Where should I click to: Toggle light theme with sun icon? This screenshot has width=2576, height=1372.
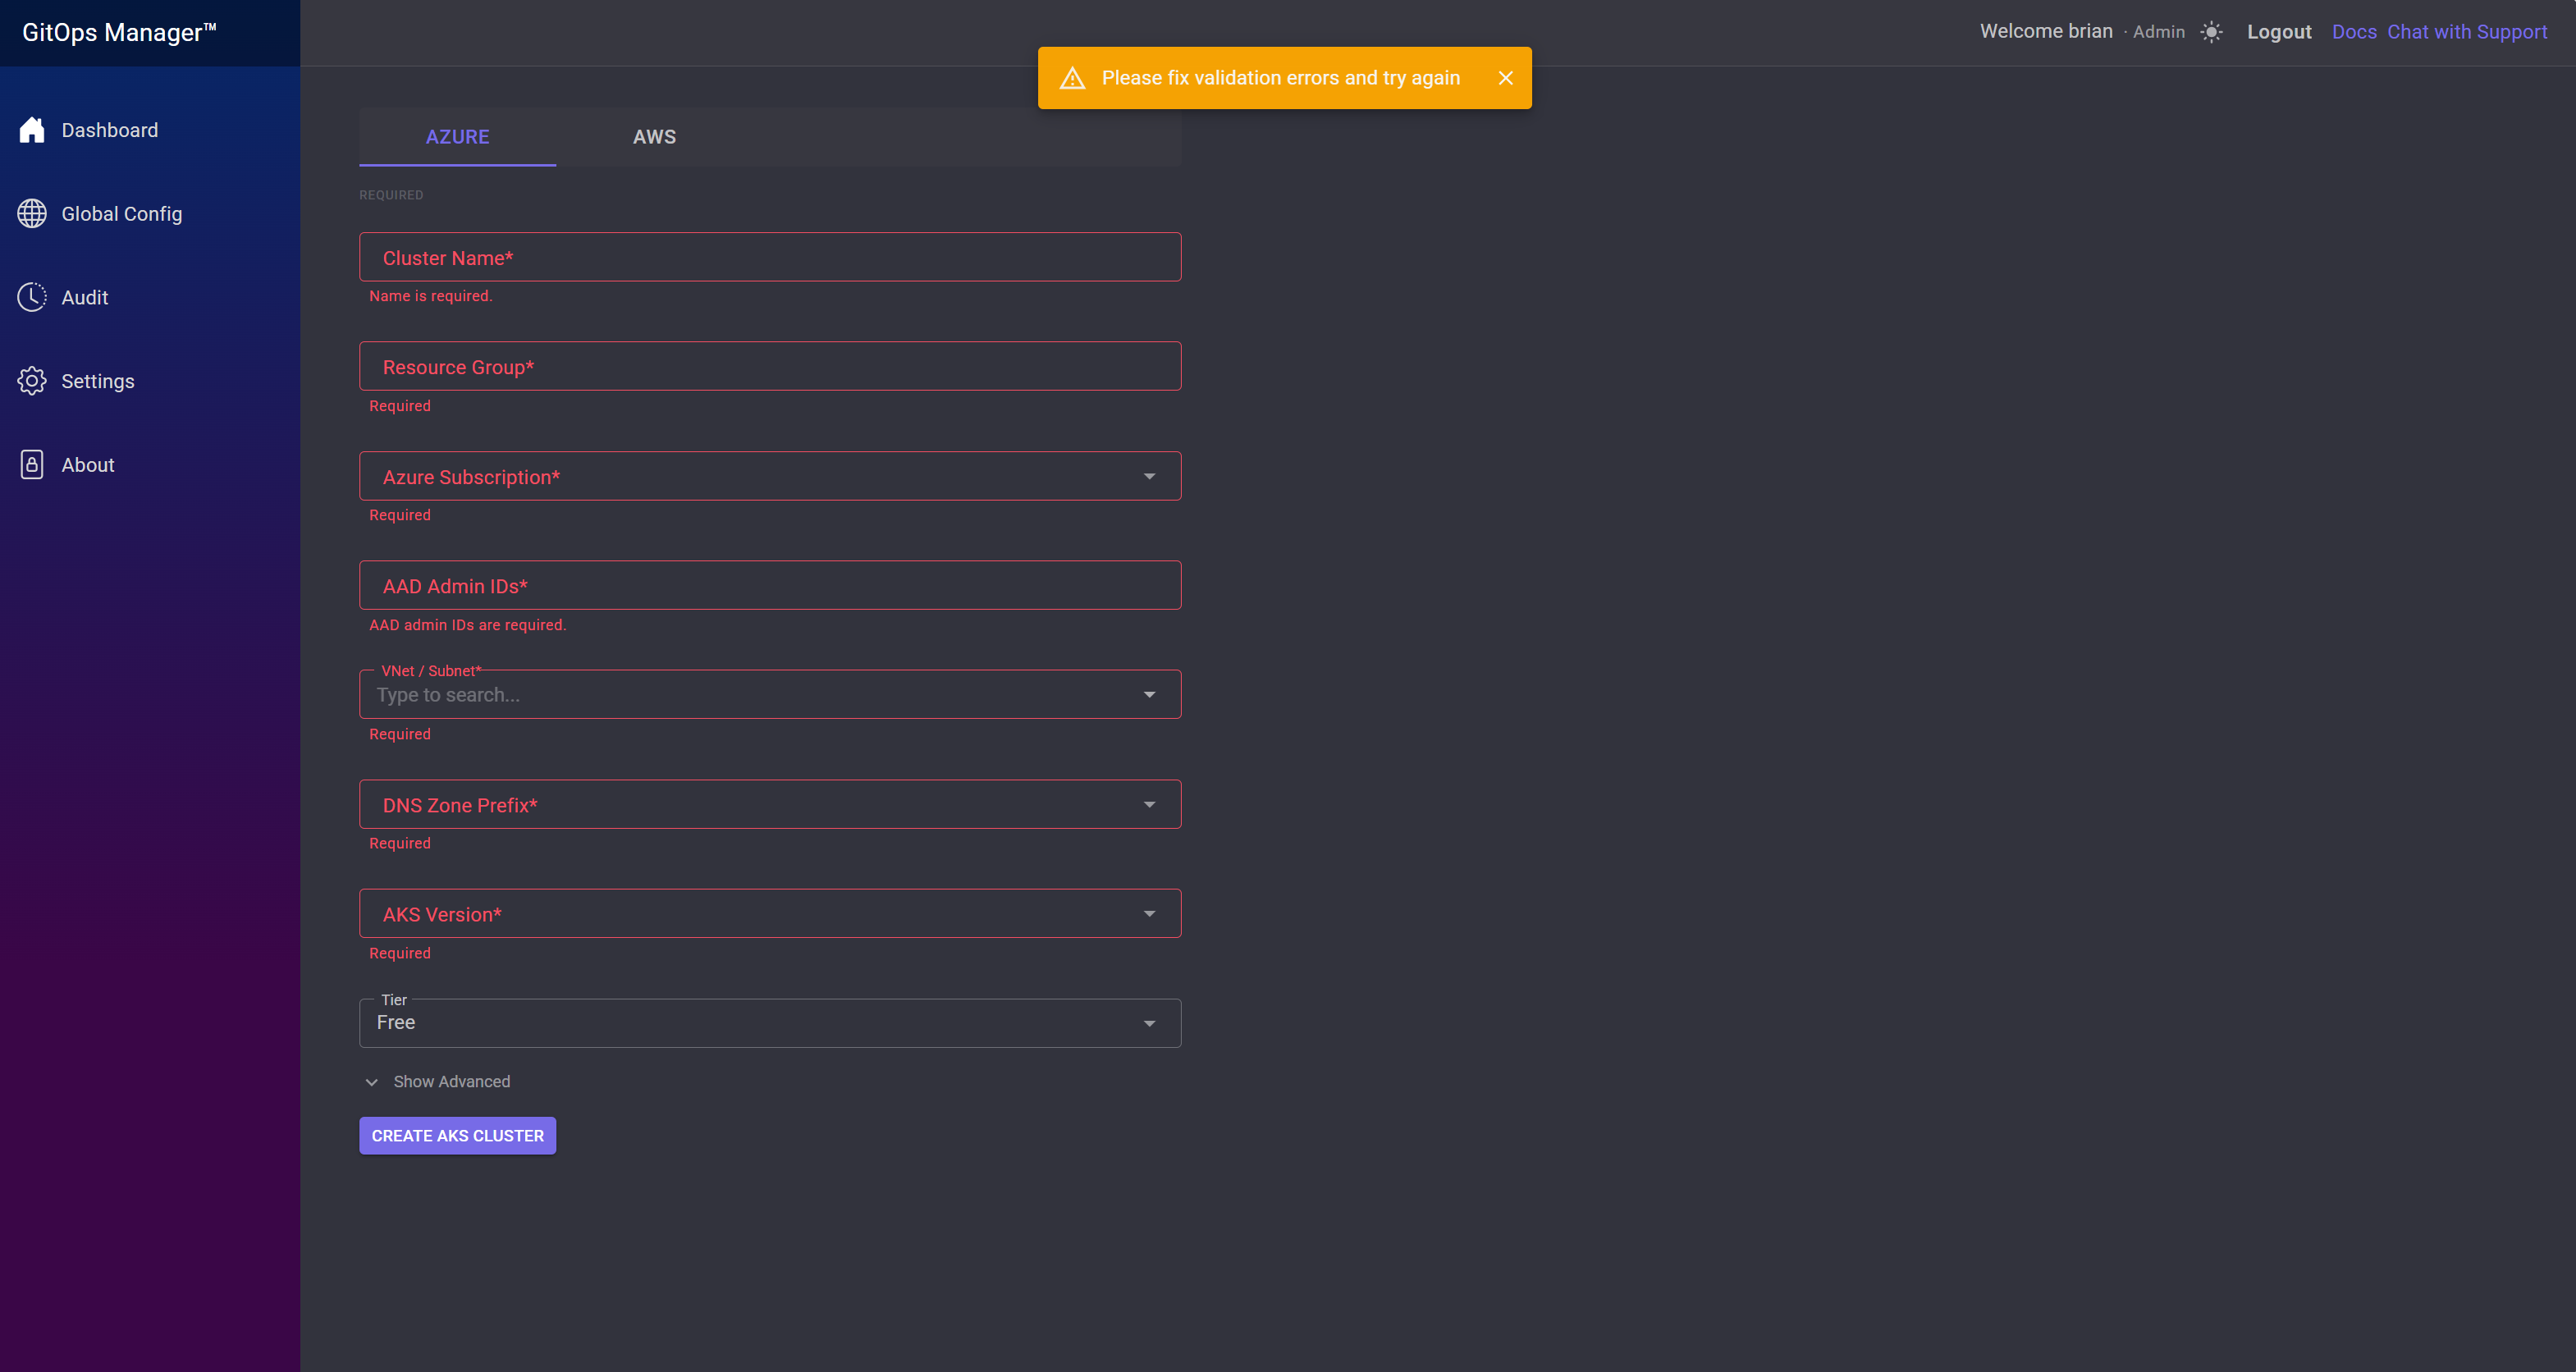point(2211,32)
